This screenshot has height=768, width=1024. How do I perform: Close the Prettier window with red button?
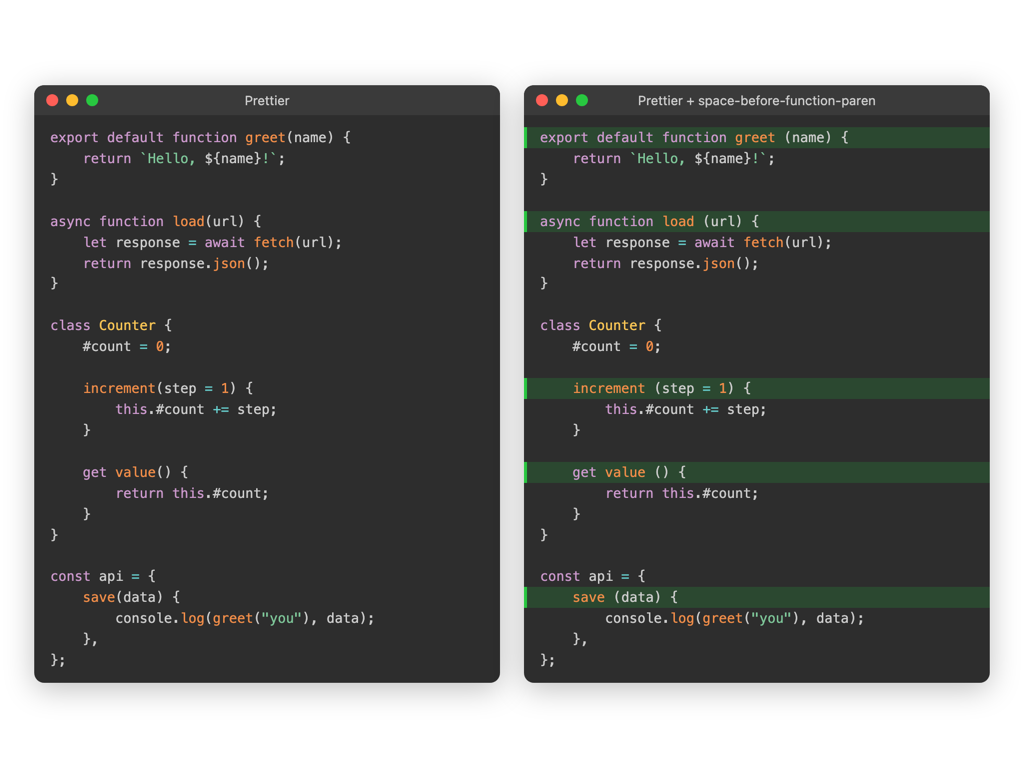[x=52, y=100]
